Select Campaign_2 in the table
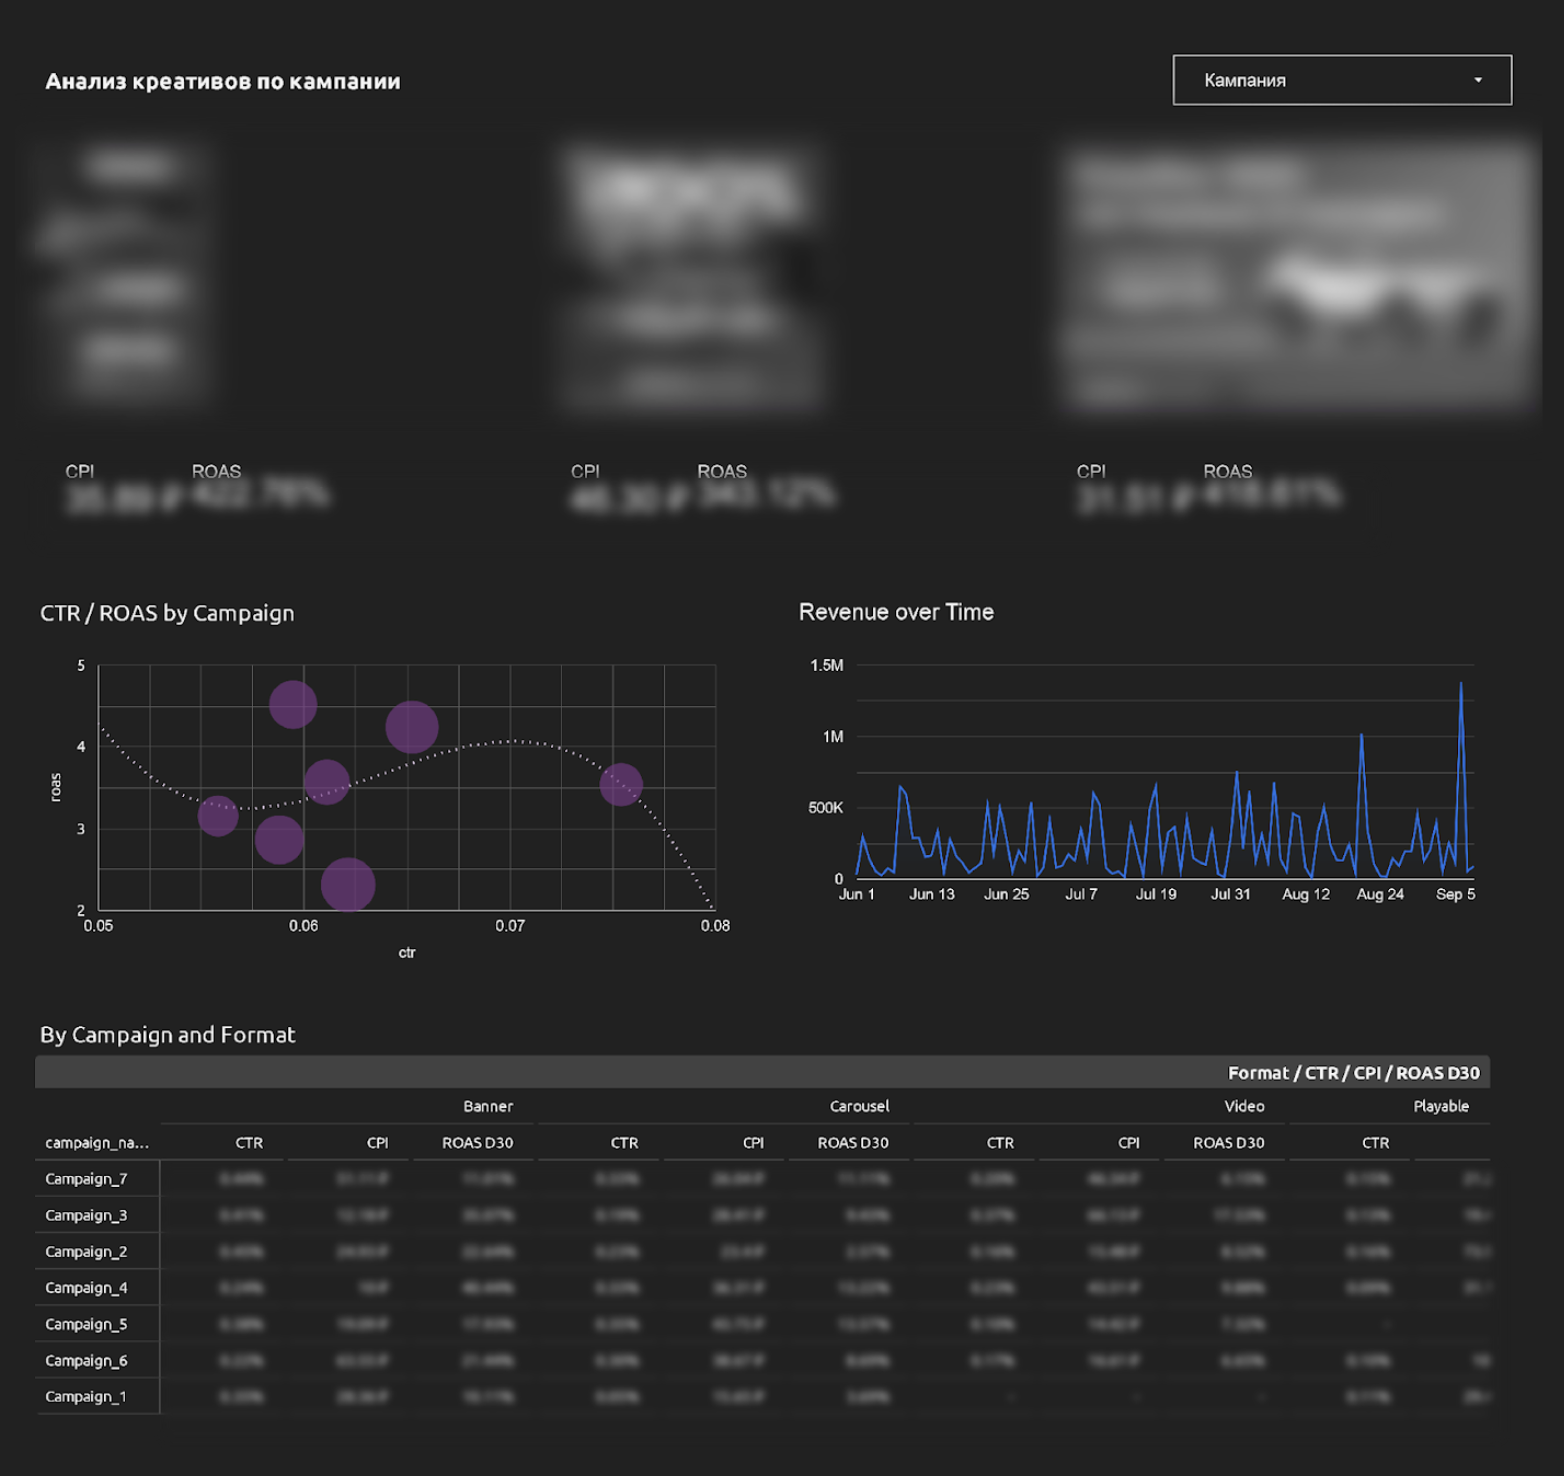This screenshot has height=1476, width=1564. 86,1252
